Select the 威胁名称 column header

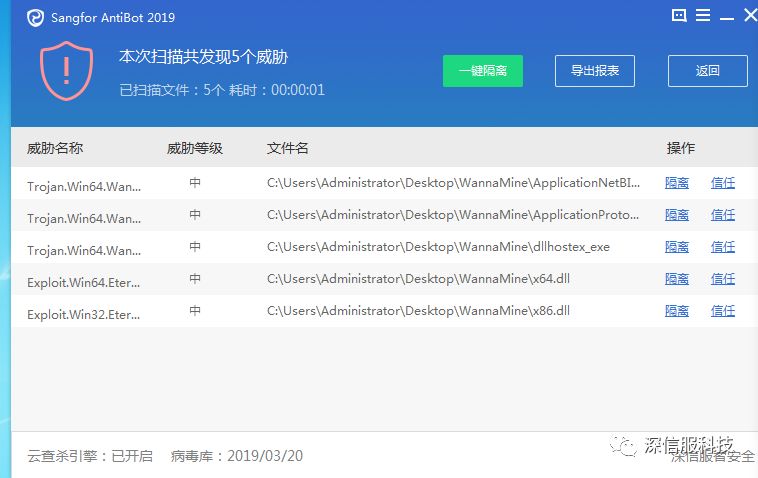(x=55, y=148)
